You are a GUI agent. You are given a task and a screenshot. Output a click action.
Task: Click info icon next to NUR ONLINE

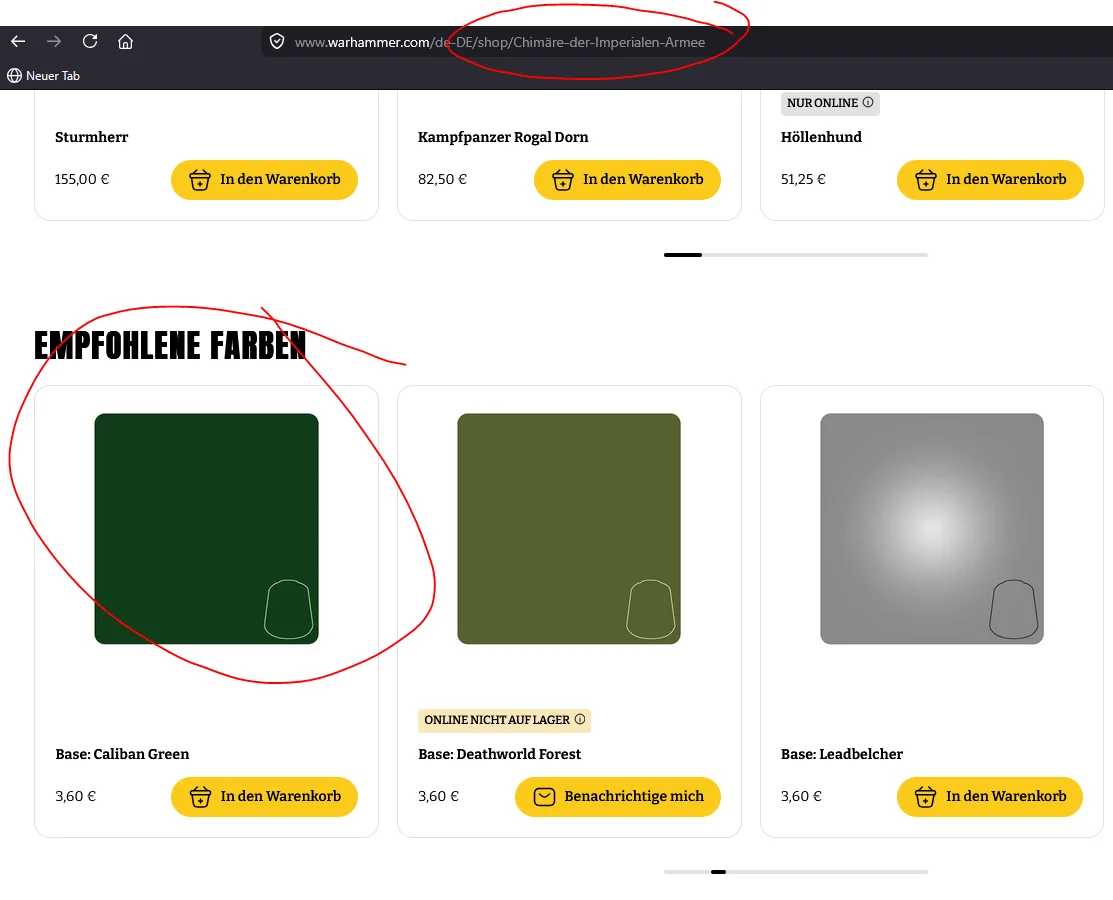click(x=867, y=102)
